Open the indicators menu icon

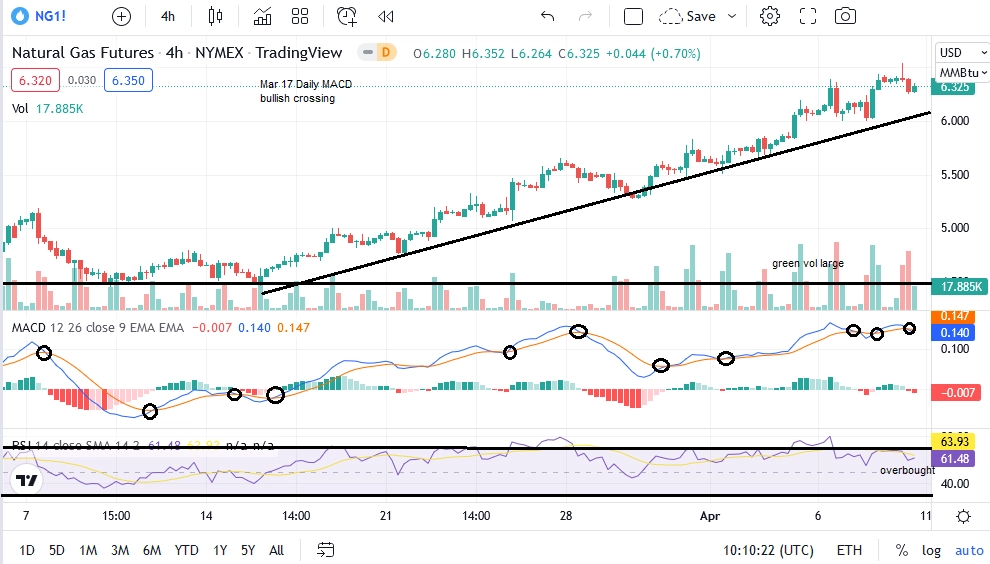pyautogui.click(x=262, y=16)
